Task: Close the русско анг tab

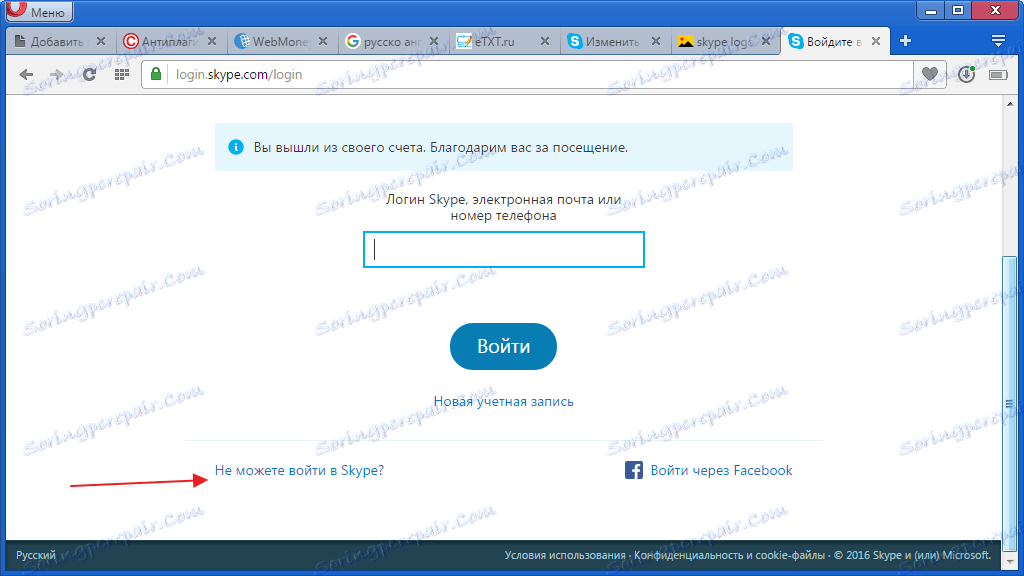Action: (434, 41)
